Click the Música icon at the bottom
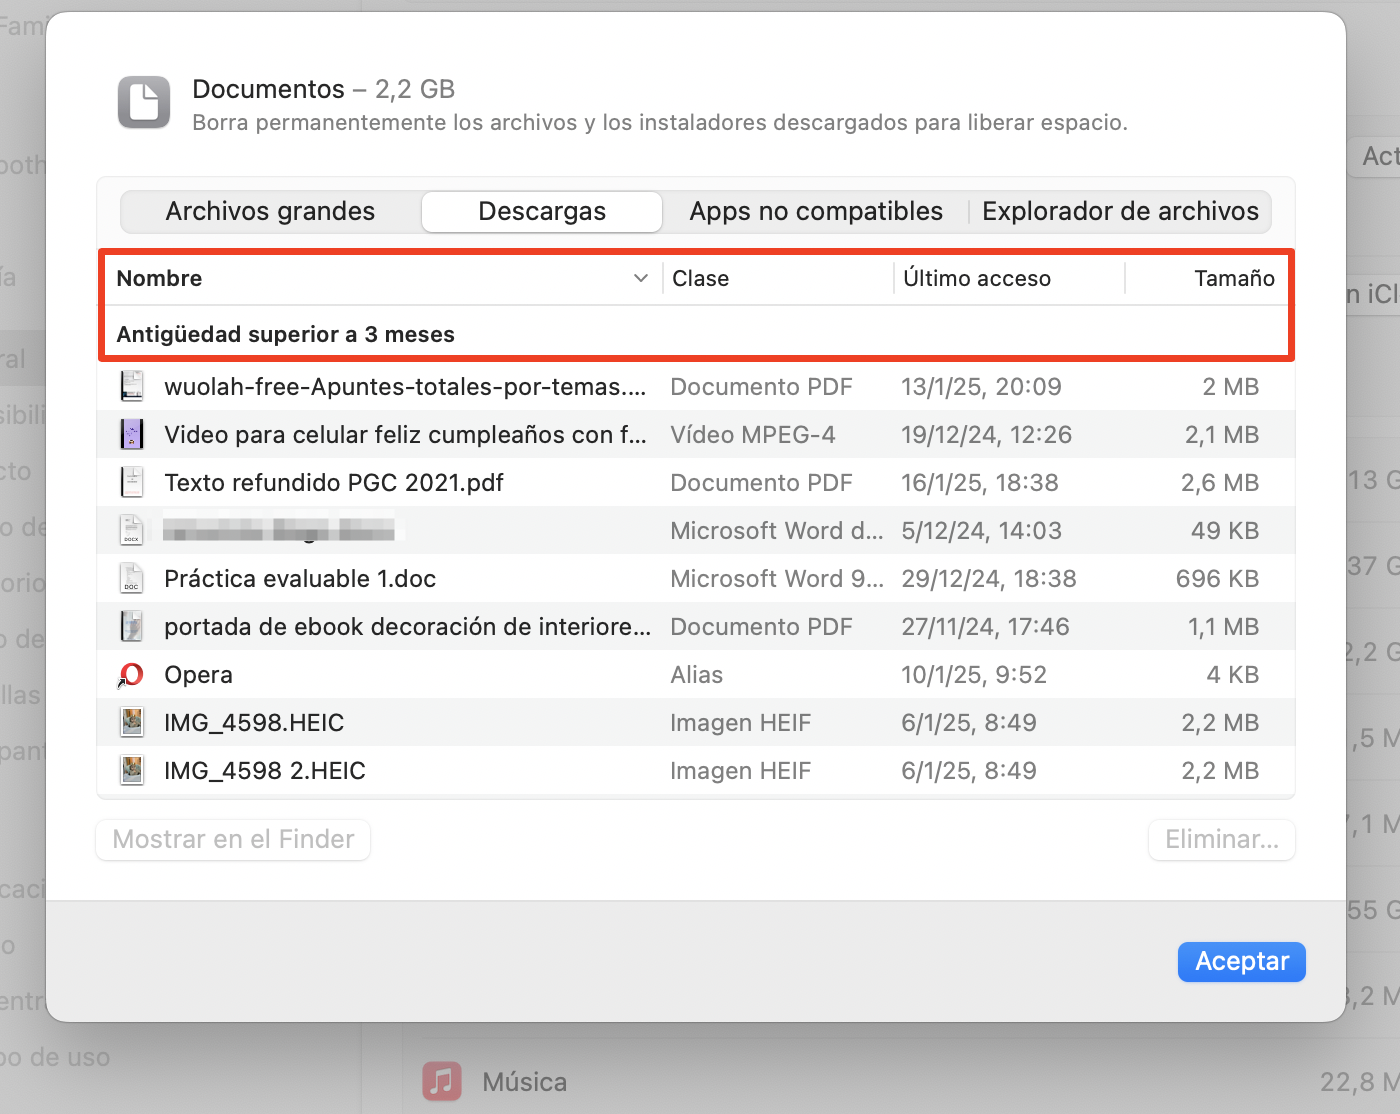The image size is (1400, 1114). [x=442, y=1081]
